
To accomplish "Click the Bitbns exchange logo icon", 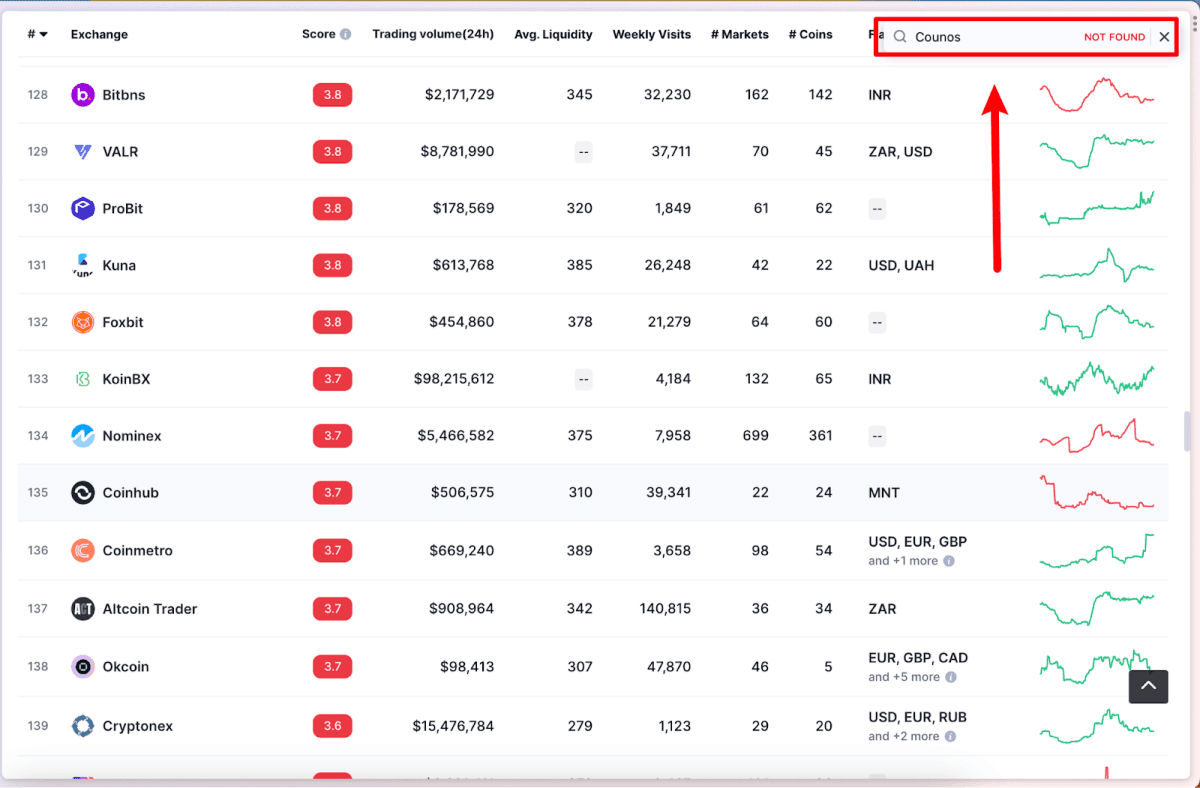I will point(83,95).
